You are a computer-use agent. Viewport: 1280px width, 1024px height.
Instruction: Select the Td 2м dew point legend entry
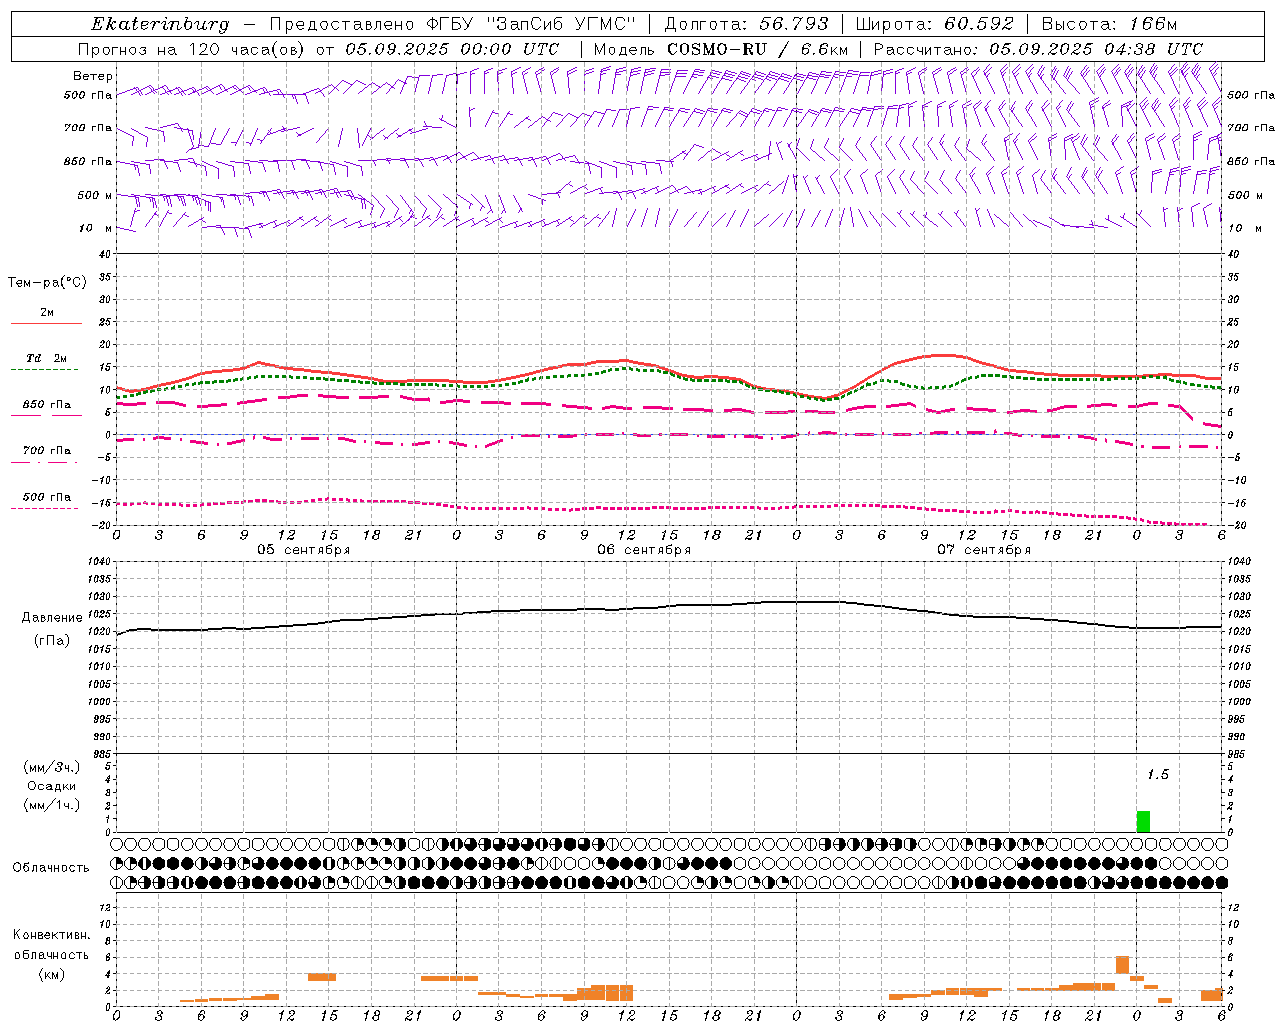(47, 358)
